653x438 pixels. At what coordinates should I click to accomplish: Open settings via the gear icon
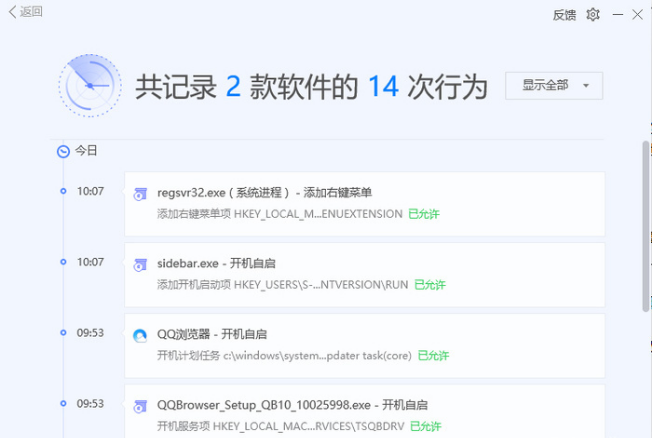coord(593,15)
